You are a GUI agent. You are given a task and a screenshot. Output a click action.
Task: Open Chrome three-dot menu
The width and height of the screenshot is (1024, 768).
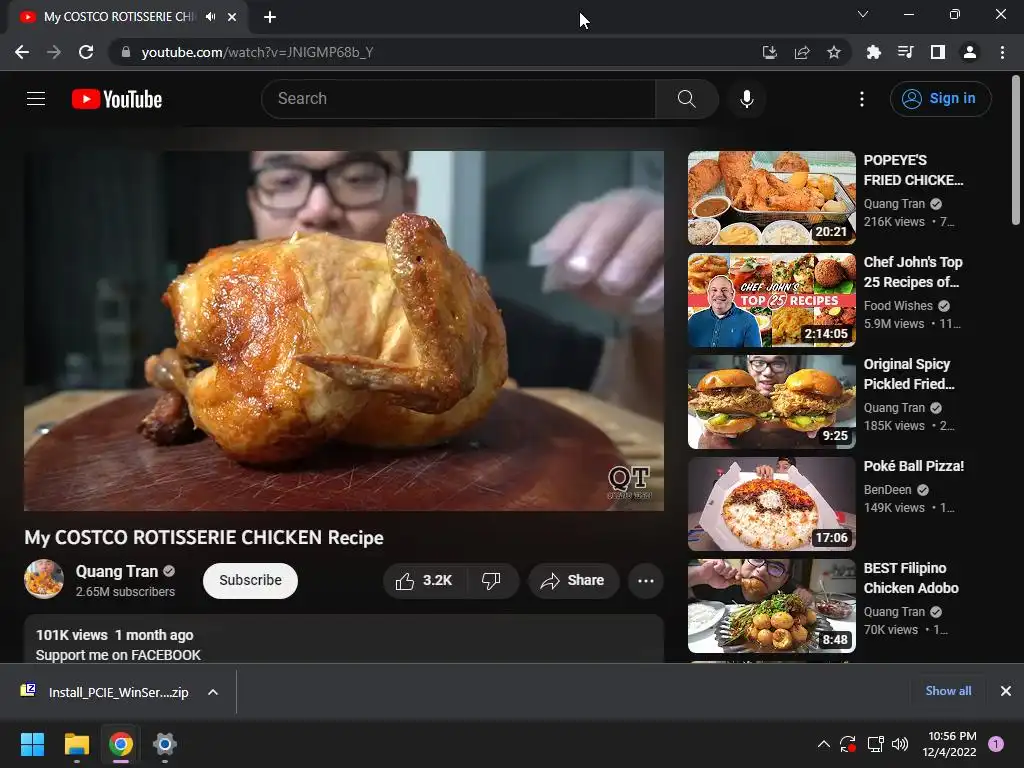coord(1002,52)
